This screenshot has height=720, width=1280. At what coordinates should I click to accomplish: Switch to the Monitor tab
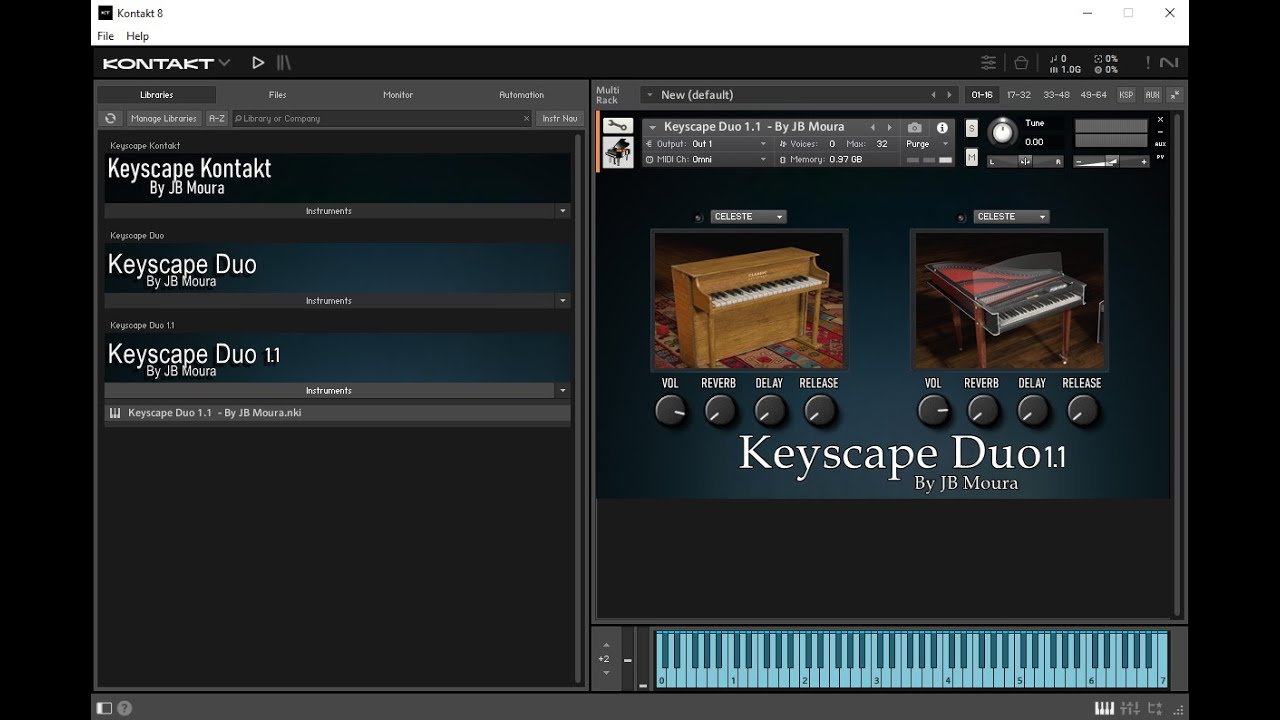coord(398,95)
